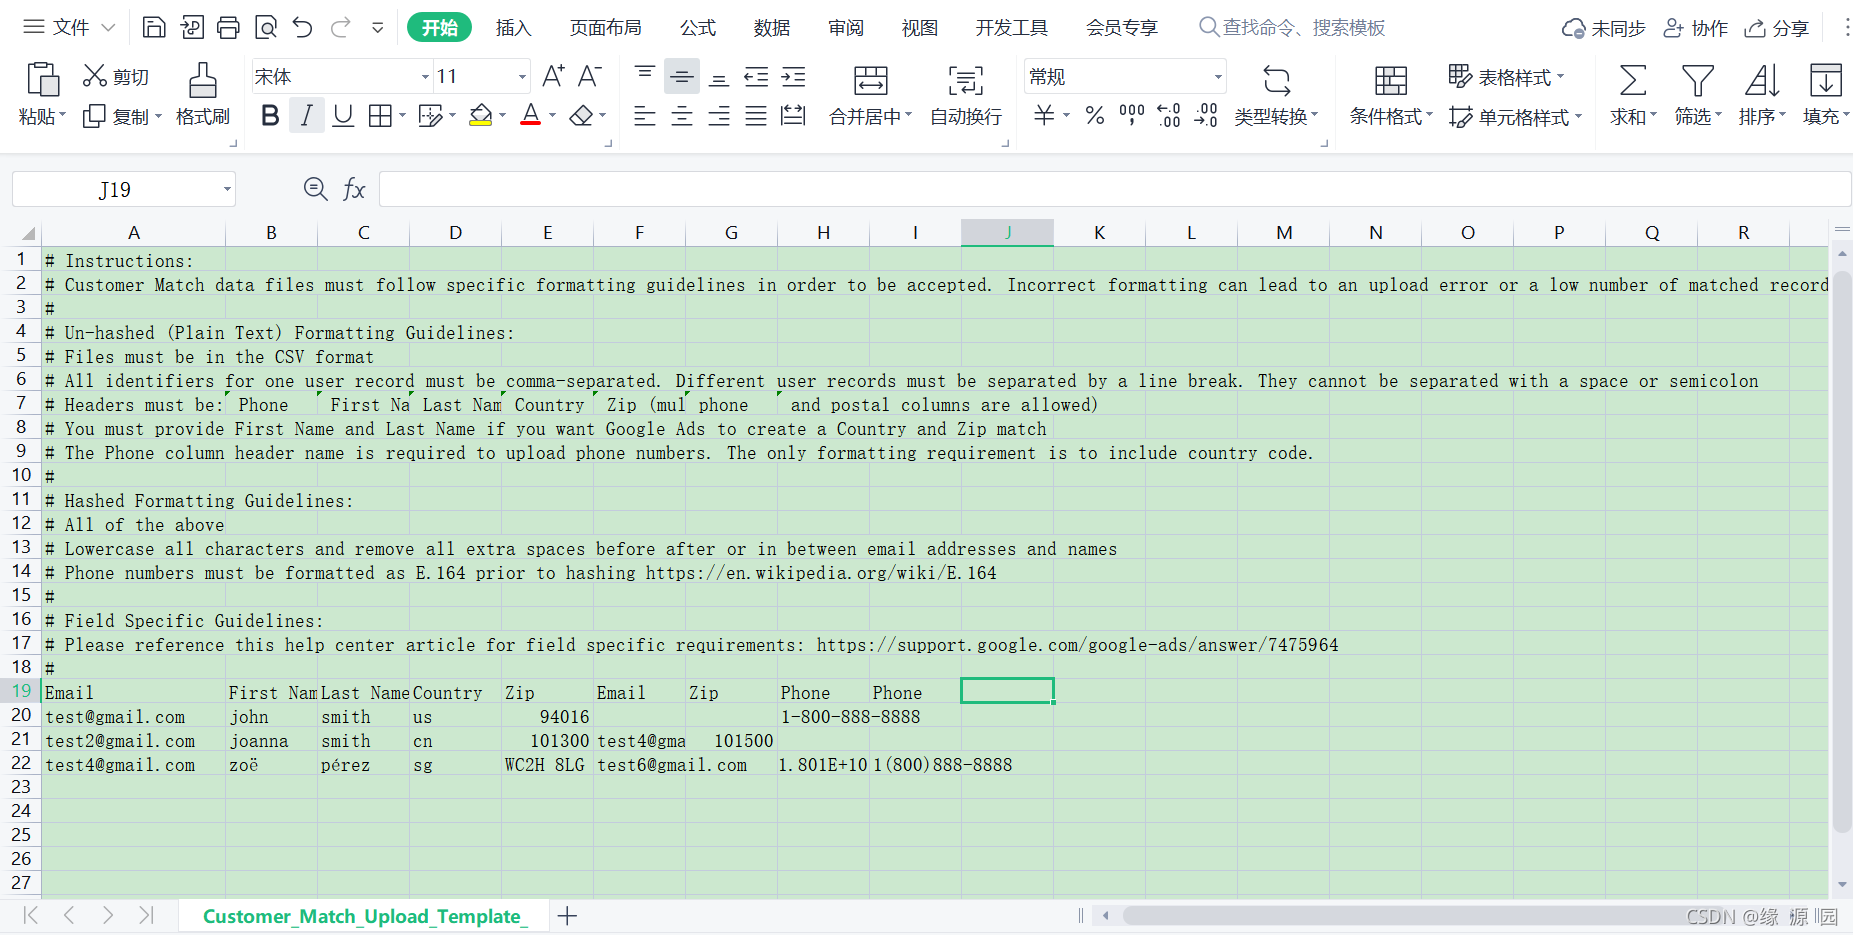
Task: Click the increase font size icon
Action: [553, 76]
